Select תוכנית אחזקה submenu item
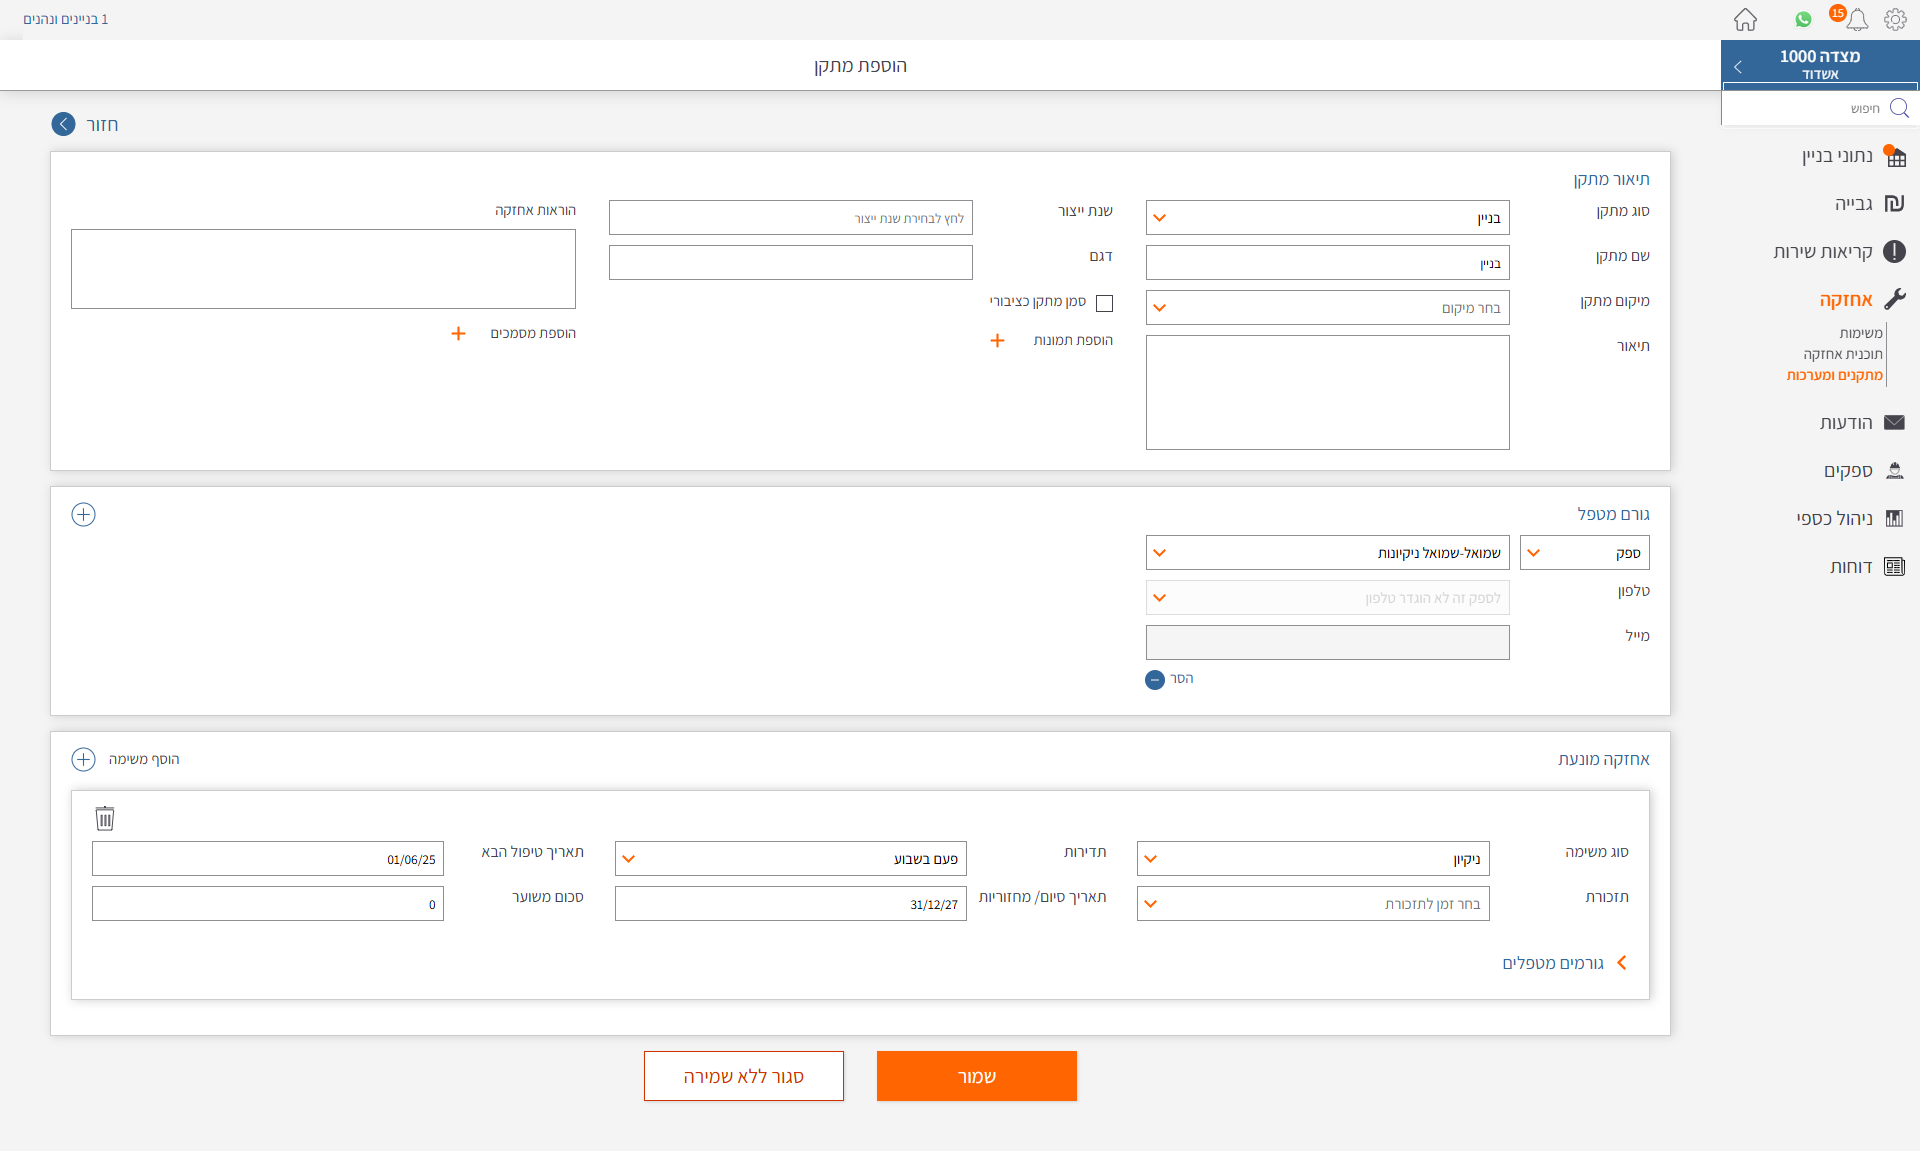 (1842, 354)
